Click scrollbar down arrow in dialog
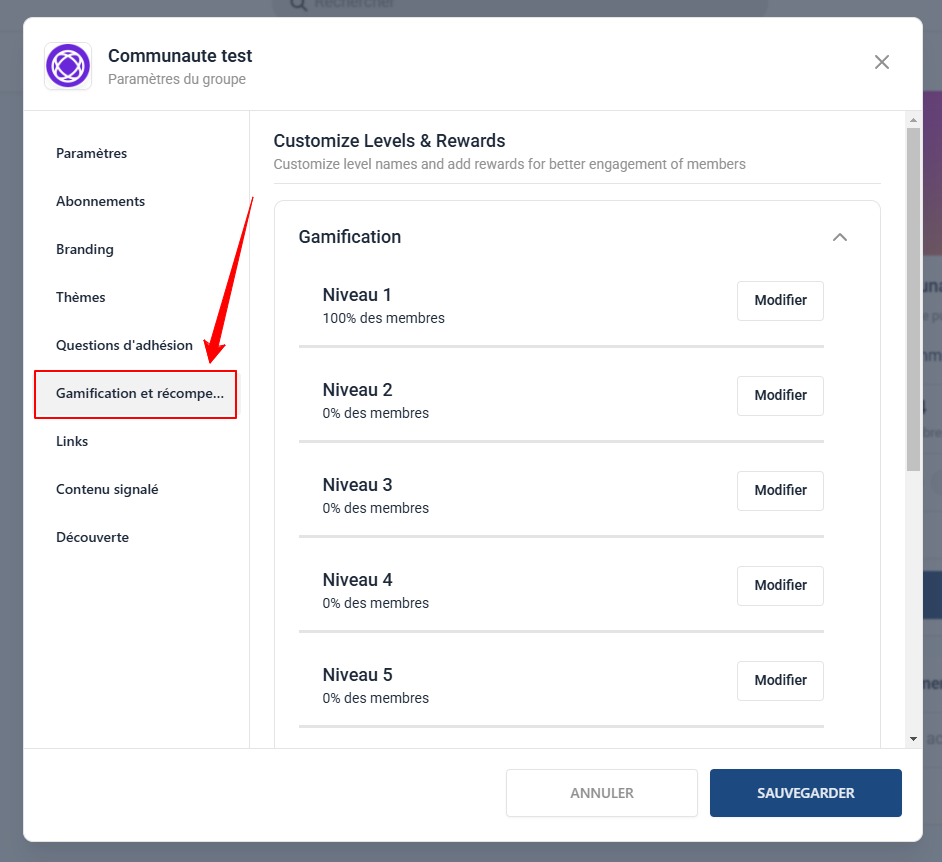Viewport: 942px width, 862px height. (x=913, y=738)
